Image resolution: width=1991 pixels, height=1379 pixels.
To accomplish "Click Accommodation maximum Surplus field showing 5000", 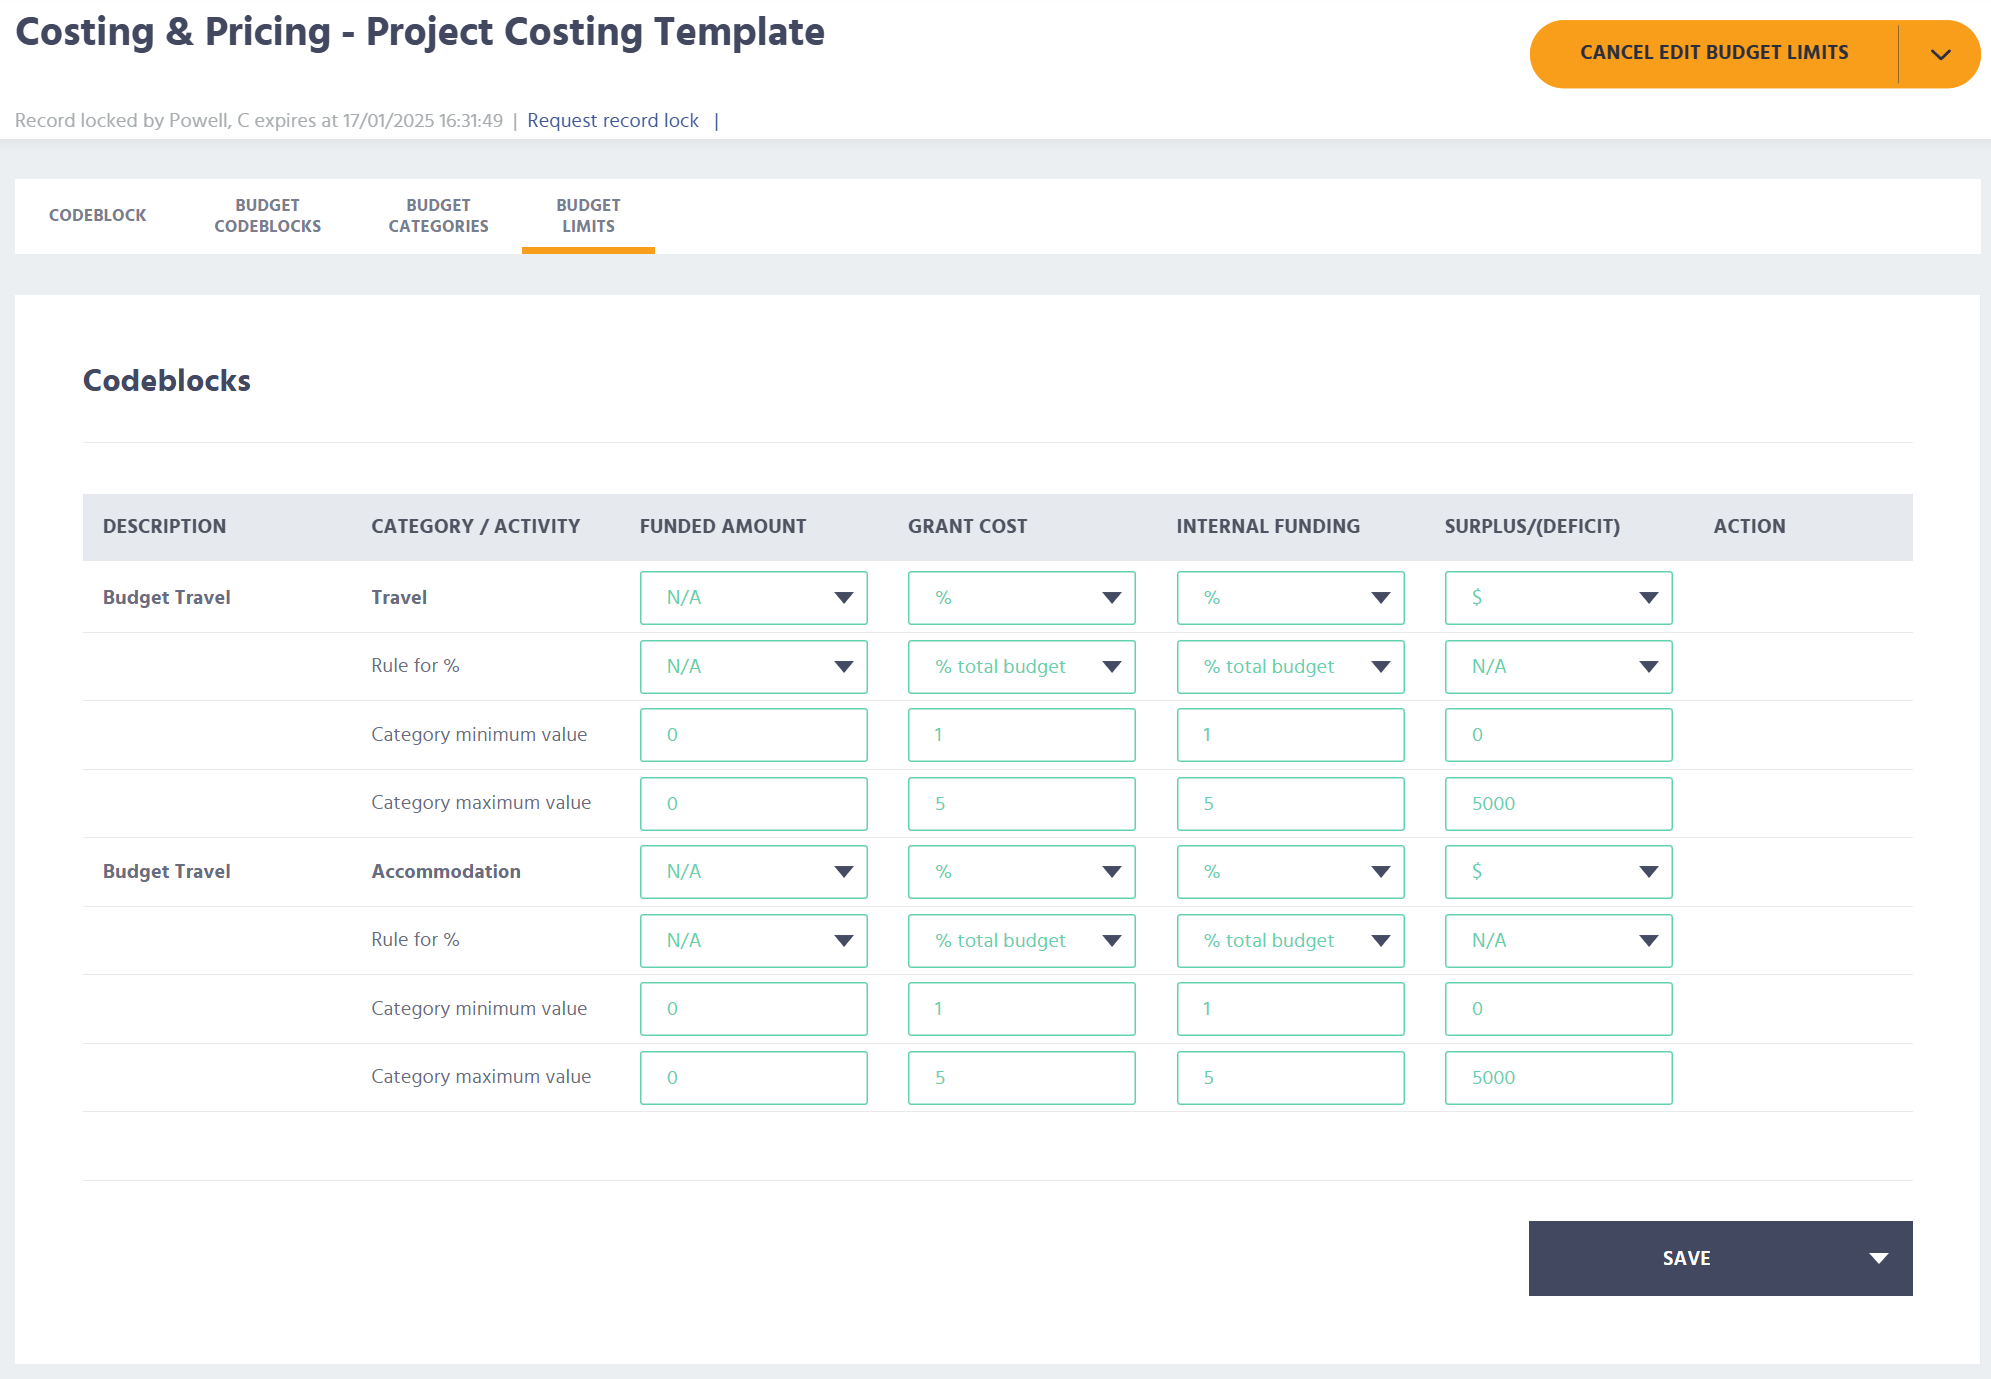I will [1559, 1078].
